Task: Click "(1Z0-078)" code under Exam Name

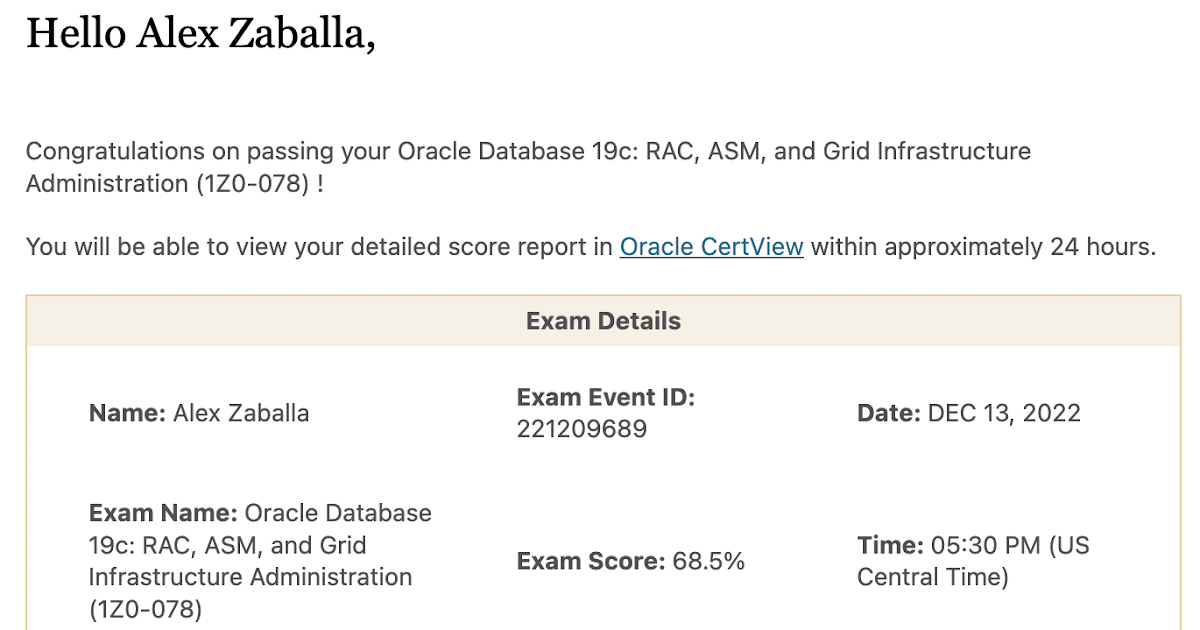Action: (145, 609)
